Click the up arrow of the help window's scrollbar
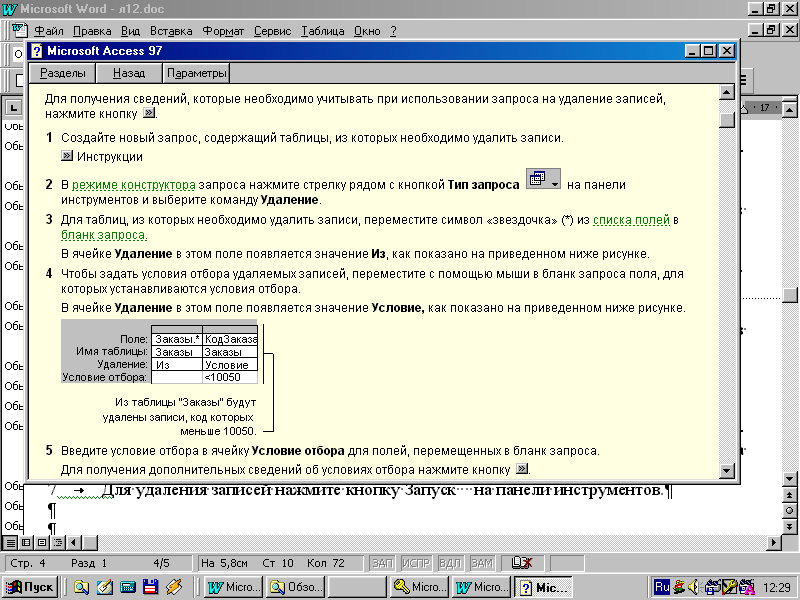Viewport: 800px width, 600px height. click(x=727, y=92)
